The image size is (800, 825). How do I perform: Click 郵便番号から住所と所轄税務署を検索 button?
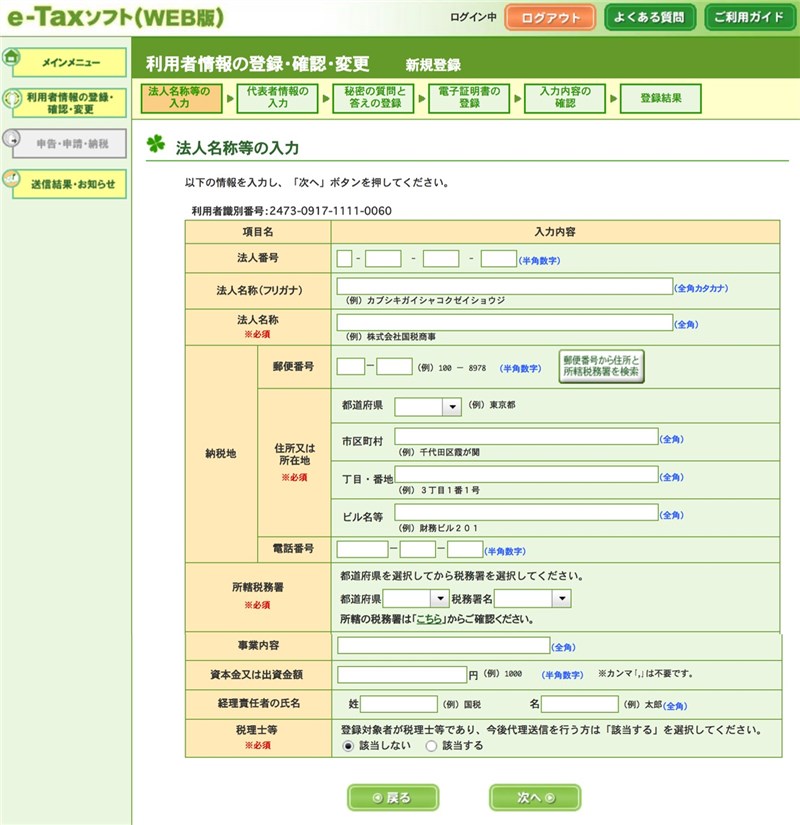[601, 366]
